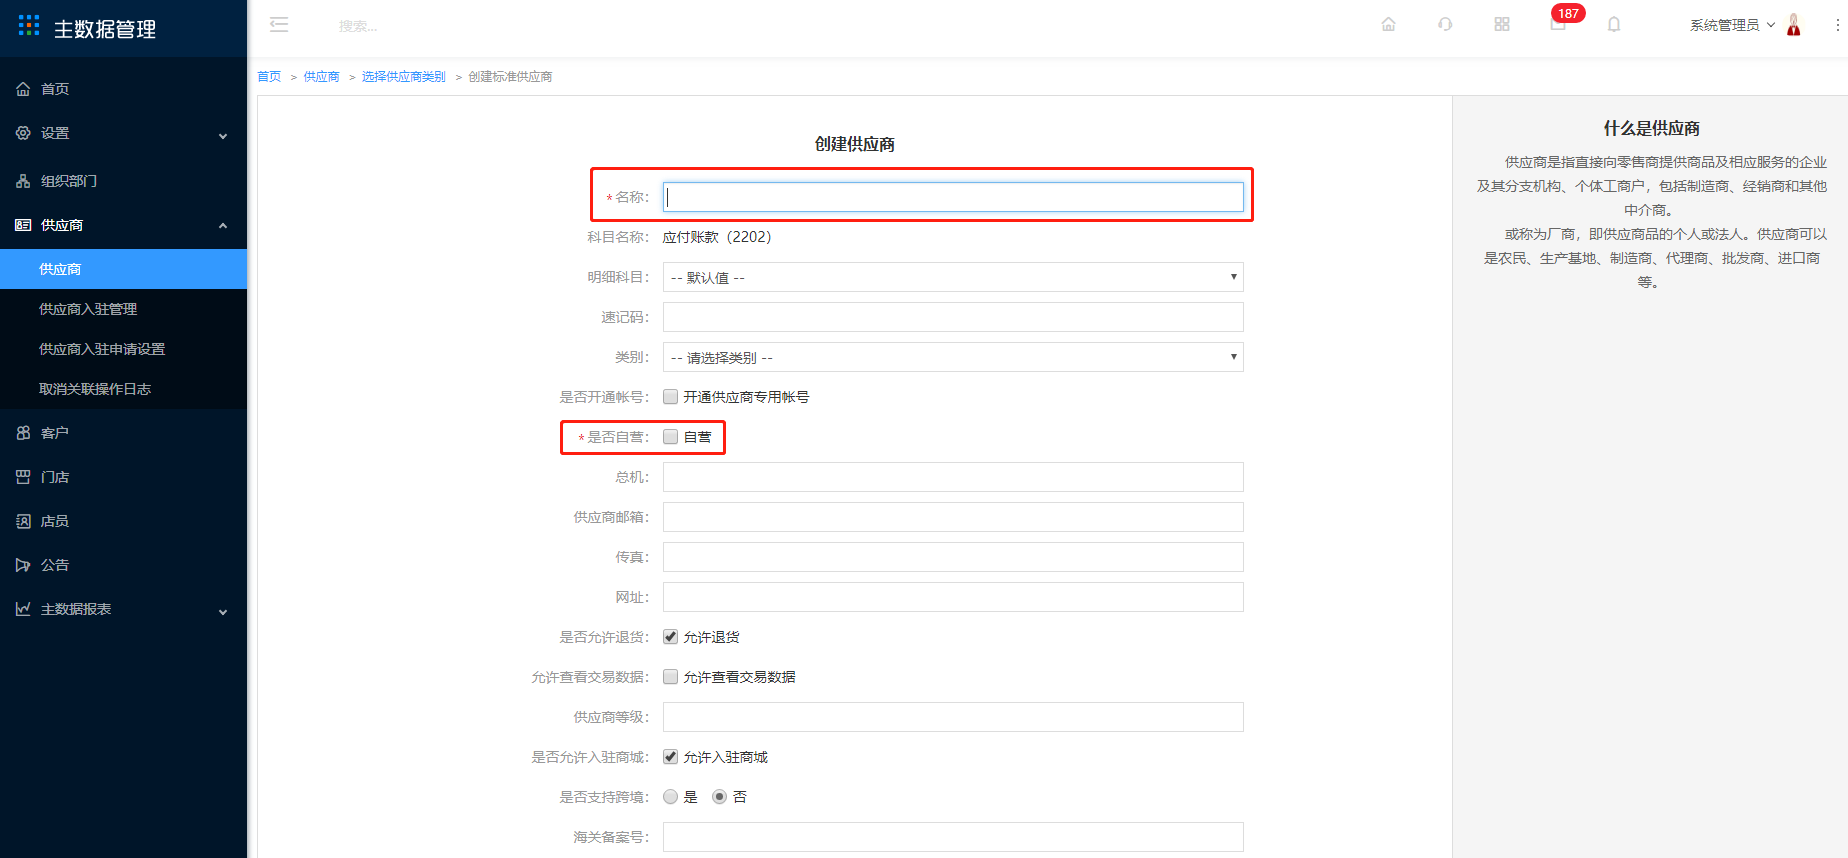Select 是 for 是否支持跨境
Screen dimensions: 1848x858
(x=671, y=797)
